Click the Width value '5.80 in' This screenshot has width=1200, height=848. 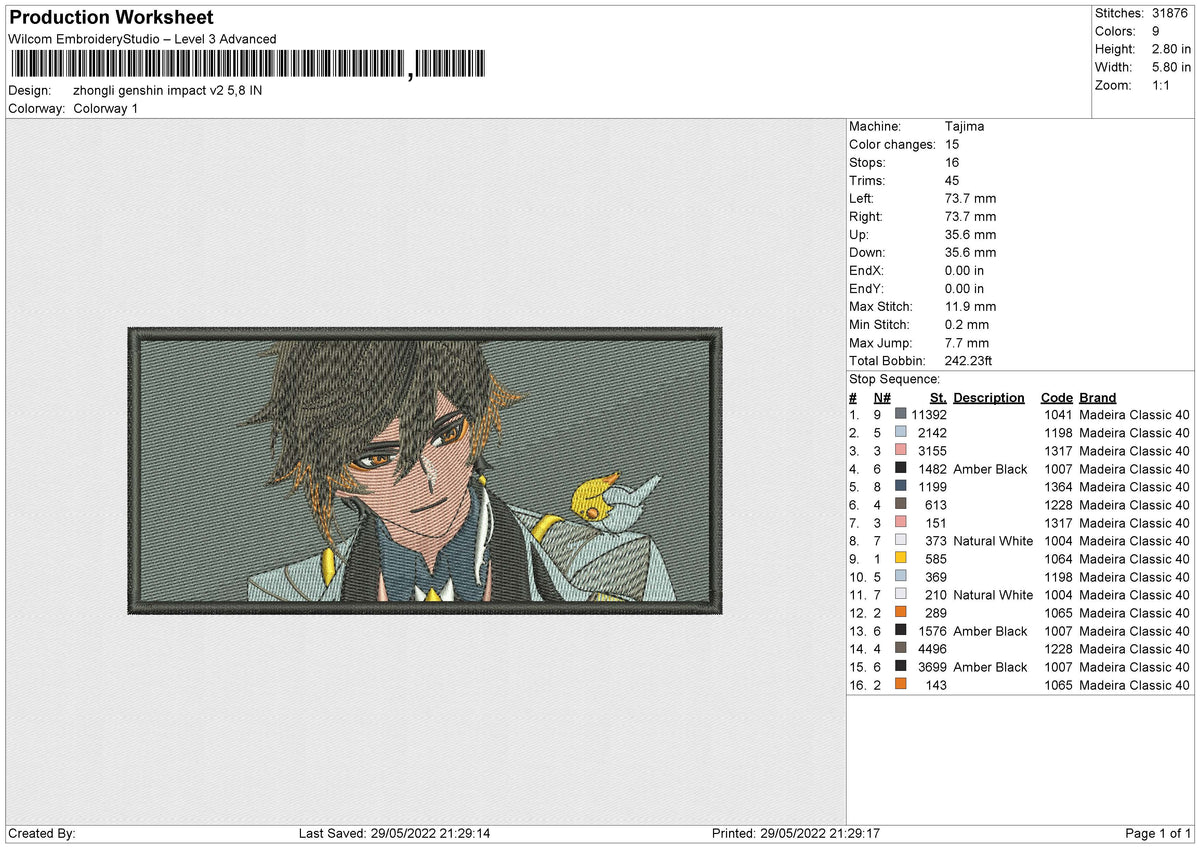[x=1171, y=67]
